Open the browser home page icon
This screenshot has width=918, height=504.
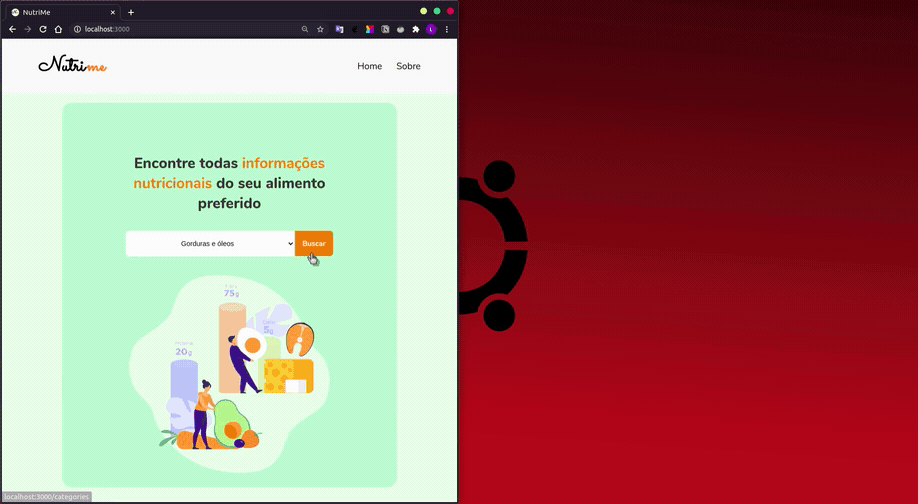click(x=58, y=29)
